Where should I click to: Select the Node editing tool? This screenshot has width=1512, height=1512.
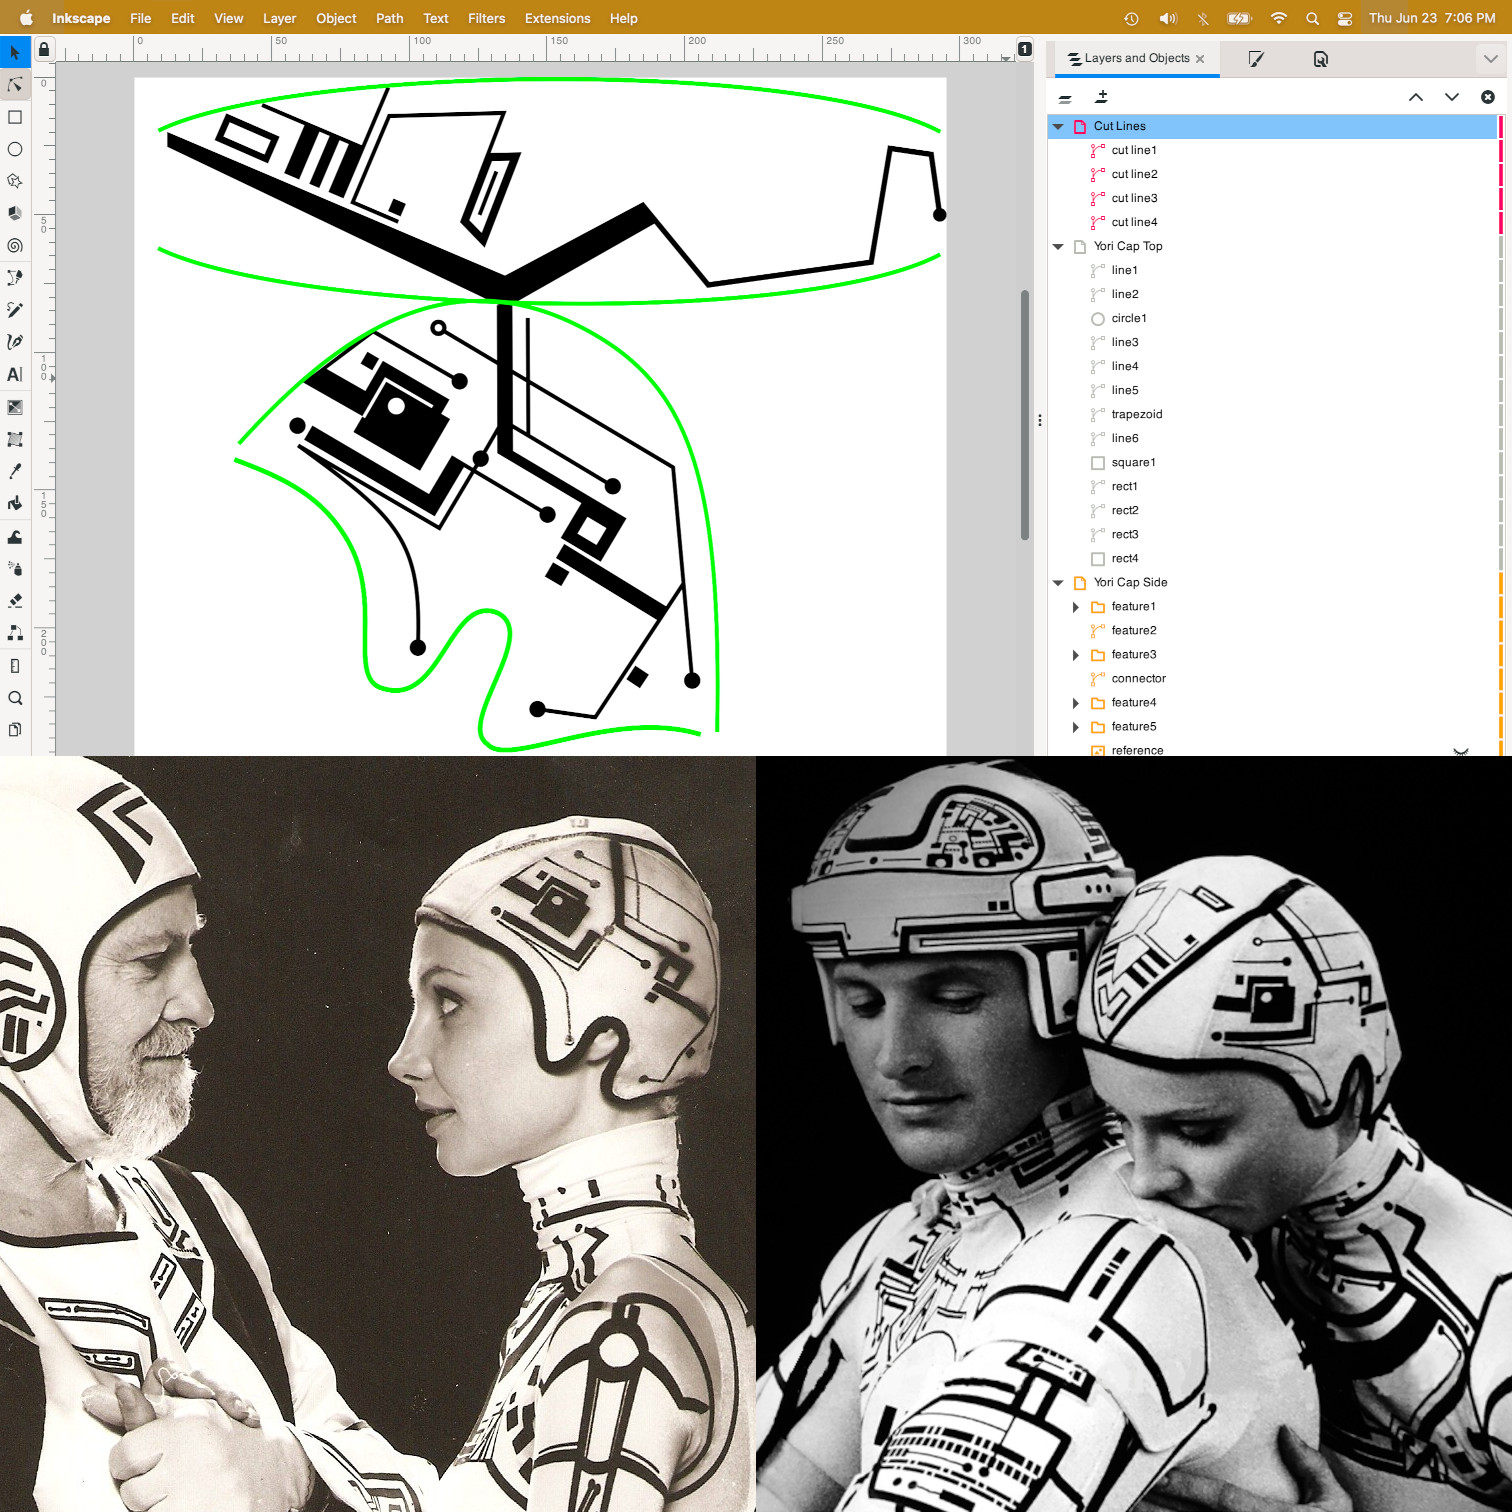coord(15,85)
